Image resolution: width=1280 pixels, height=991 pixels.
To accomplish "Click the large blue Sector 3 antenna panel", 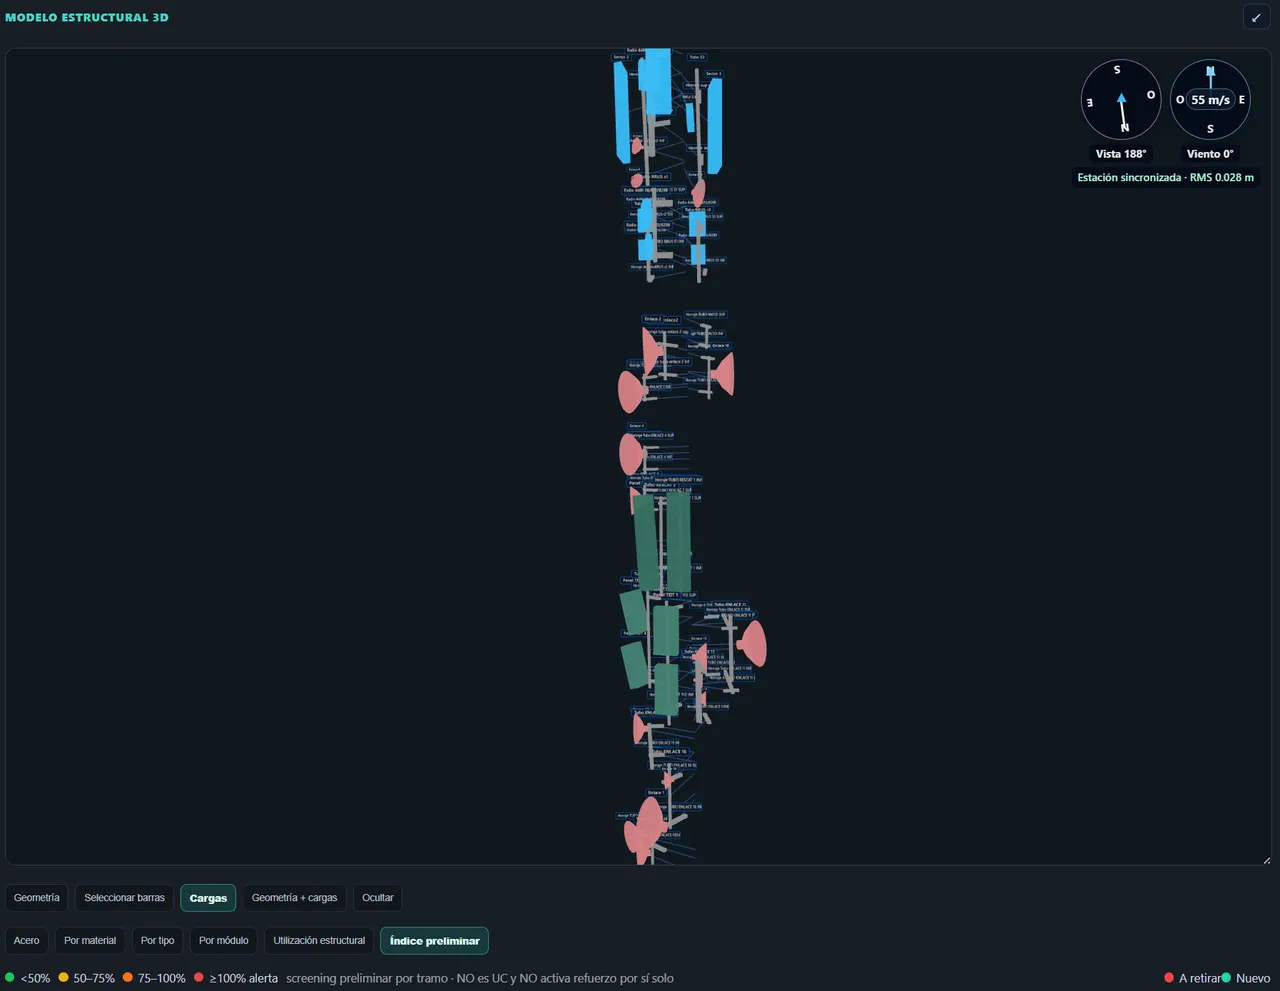I will pos(715,125).
